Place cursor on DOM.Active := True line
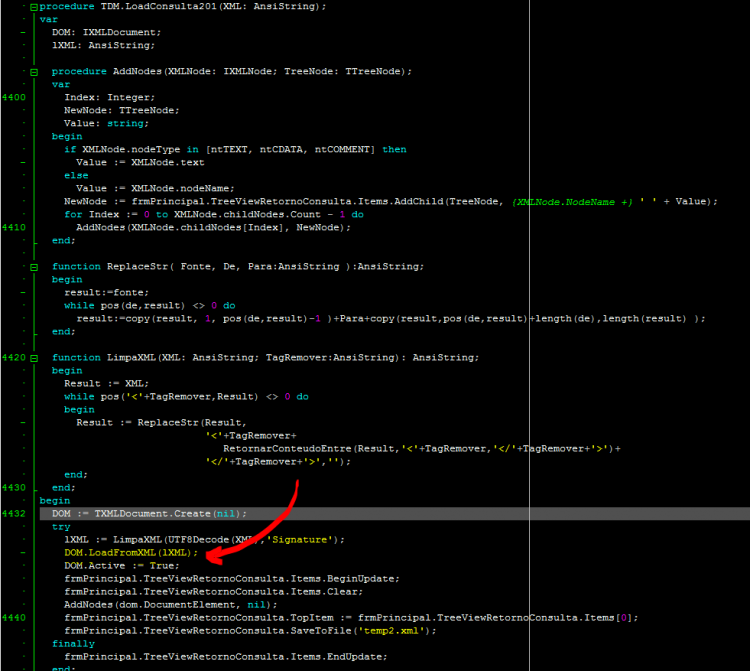The image size is (750, 671). click(121, 566)
